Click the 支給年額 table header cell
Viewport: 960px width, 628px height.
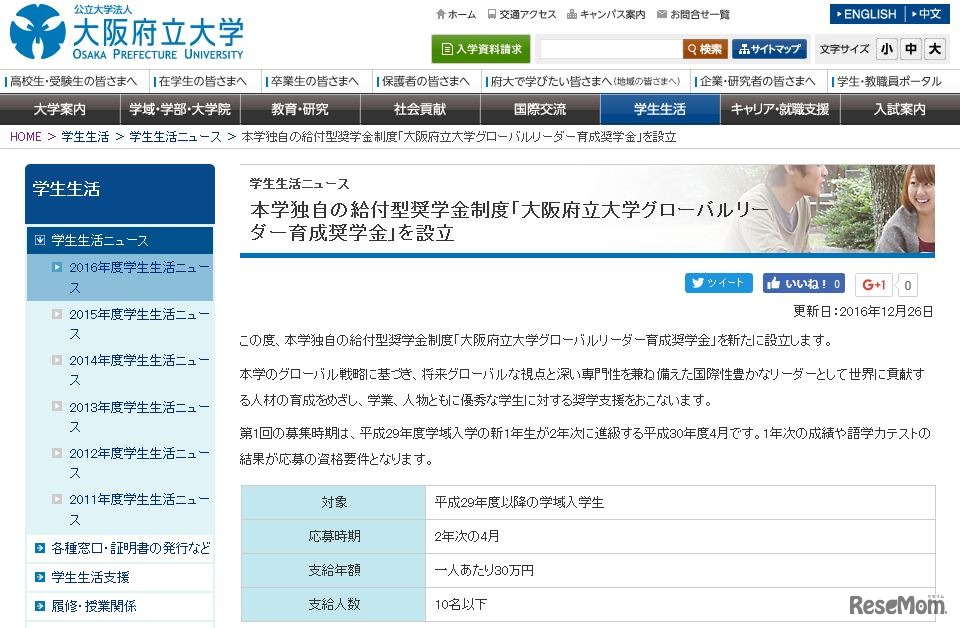pos(334,570)
